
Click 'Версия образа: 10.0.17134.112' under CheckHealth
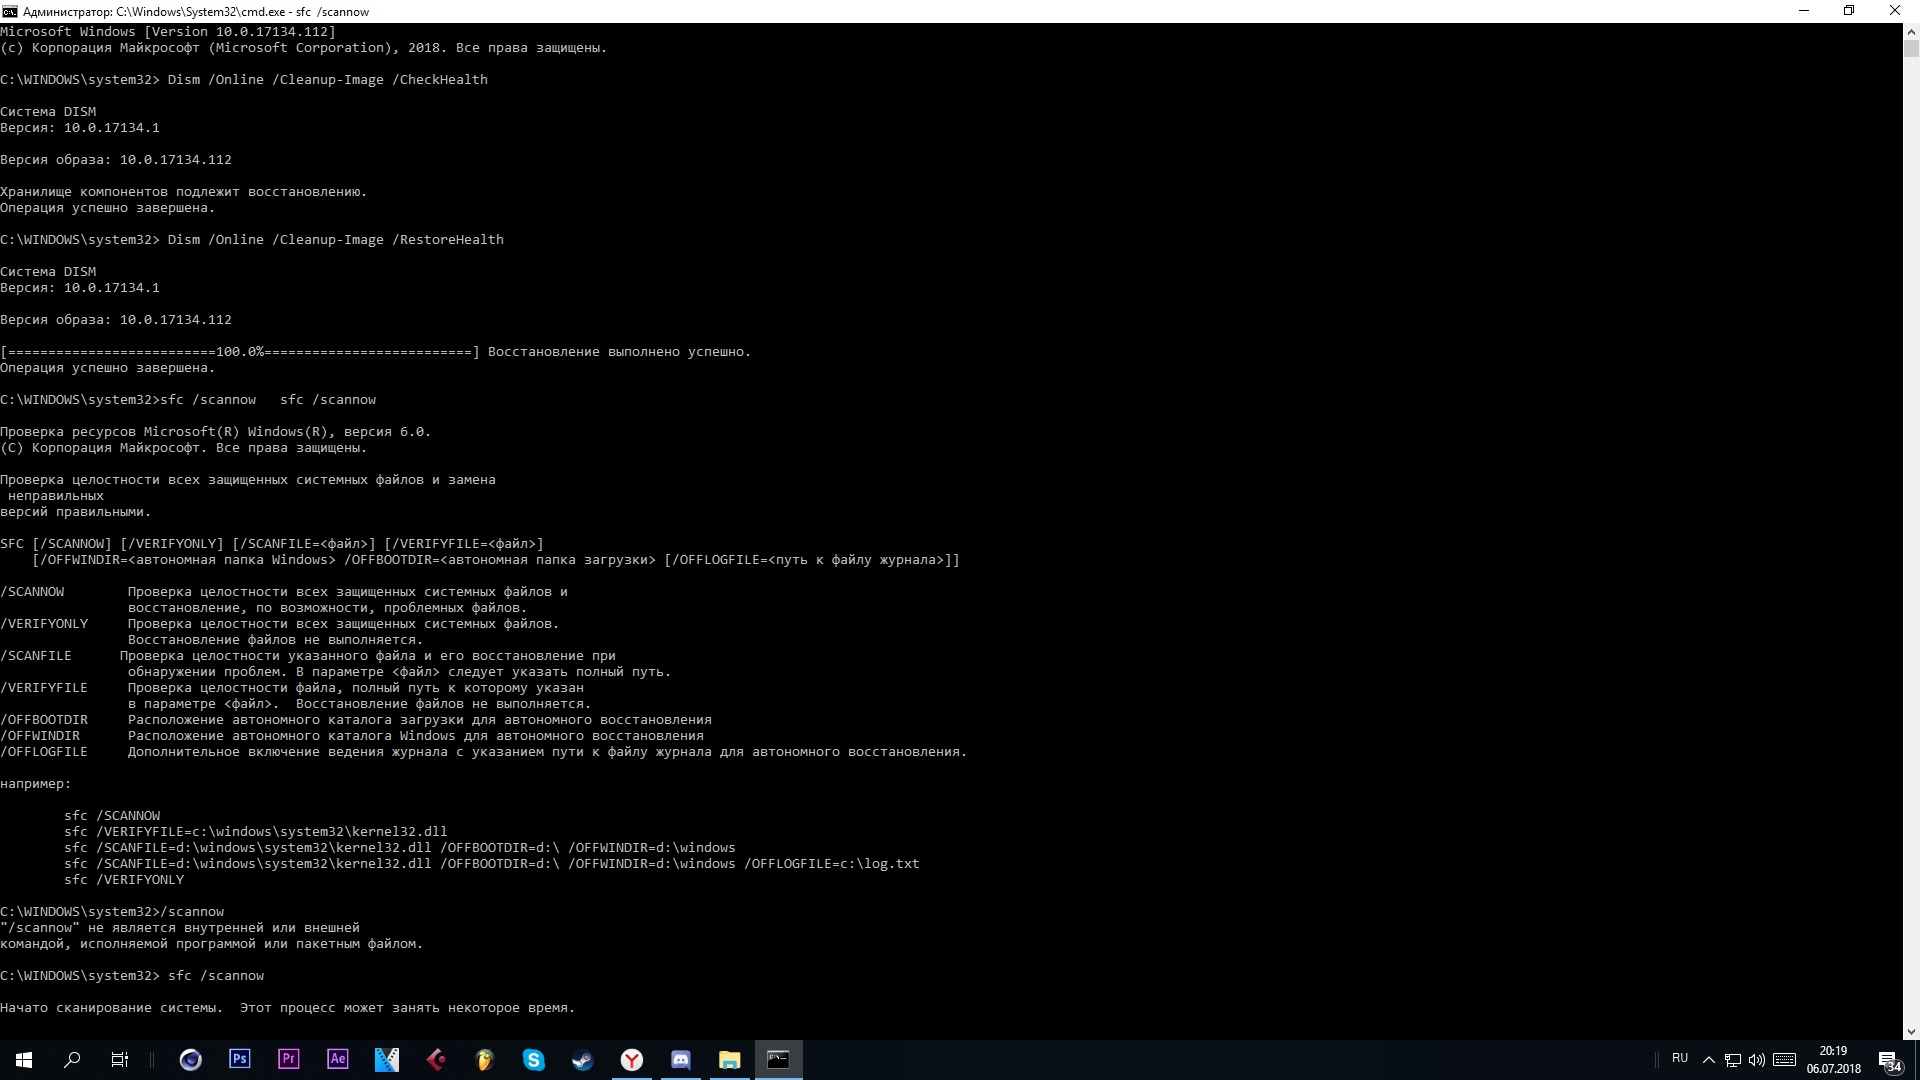pyautogui.click(x=116, y=160)
